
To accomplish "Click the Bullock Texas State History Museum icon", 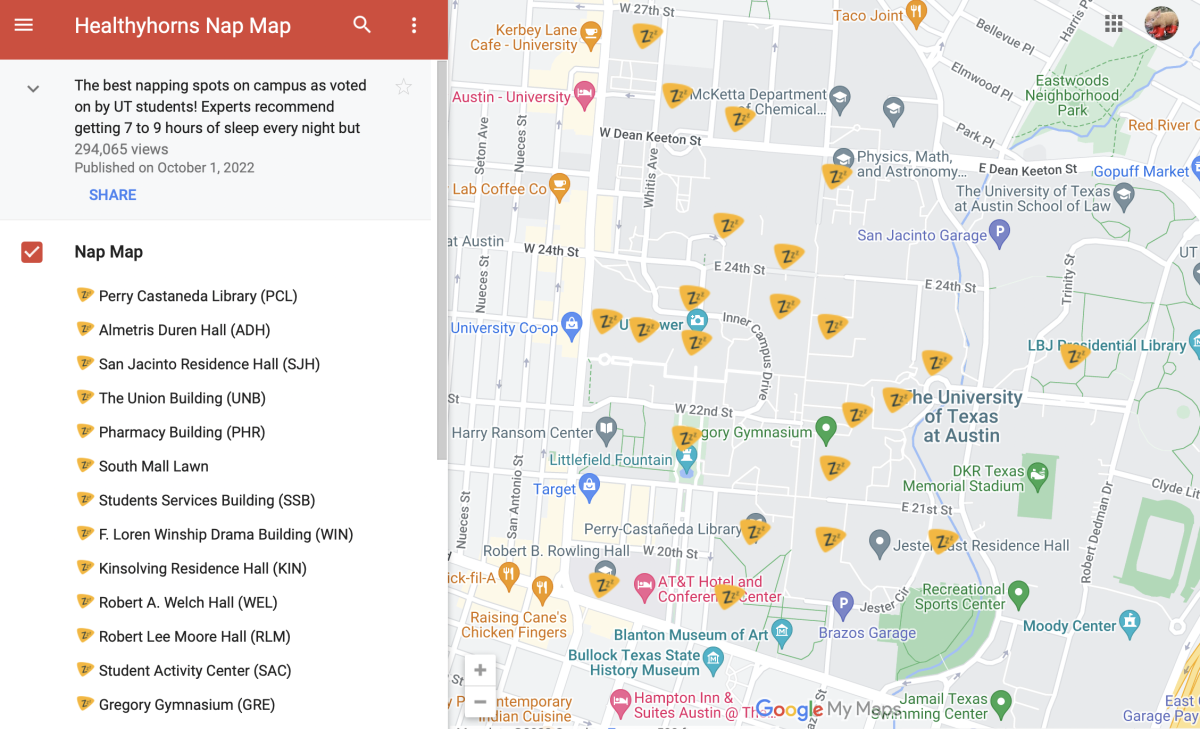I will (x=713, y=658).
